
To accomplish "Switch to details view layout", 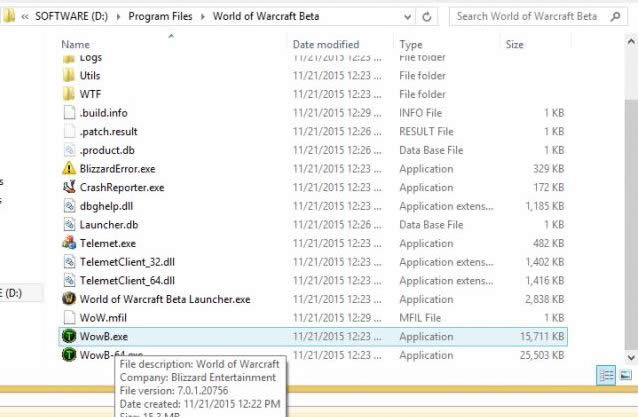I will tap(607, 374).
